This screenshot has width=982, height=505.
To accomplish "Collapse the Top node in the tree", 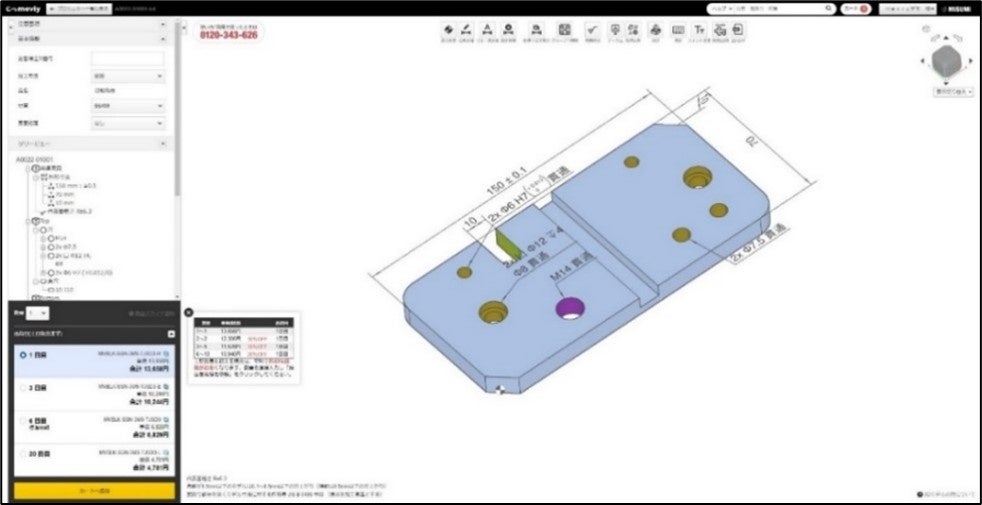I will tap(28, 221).
